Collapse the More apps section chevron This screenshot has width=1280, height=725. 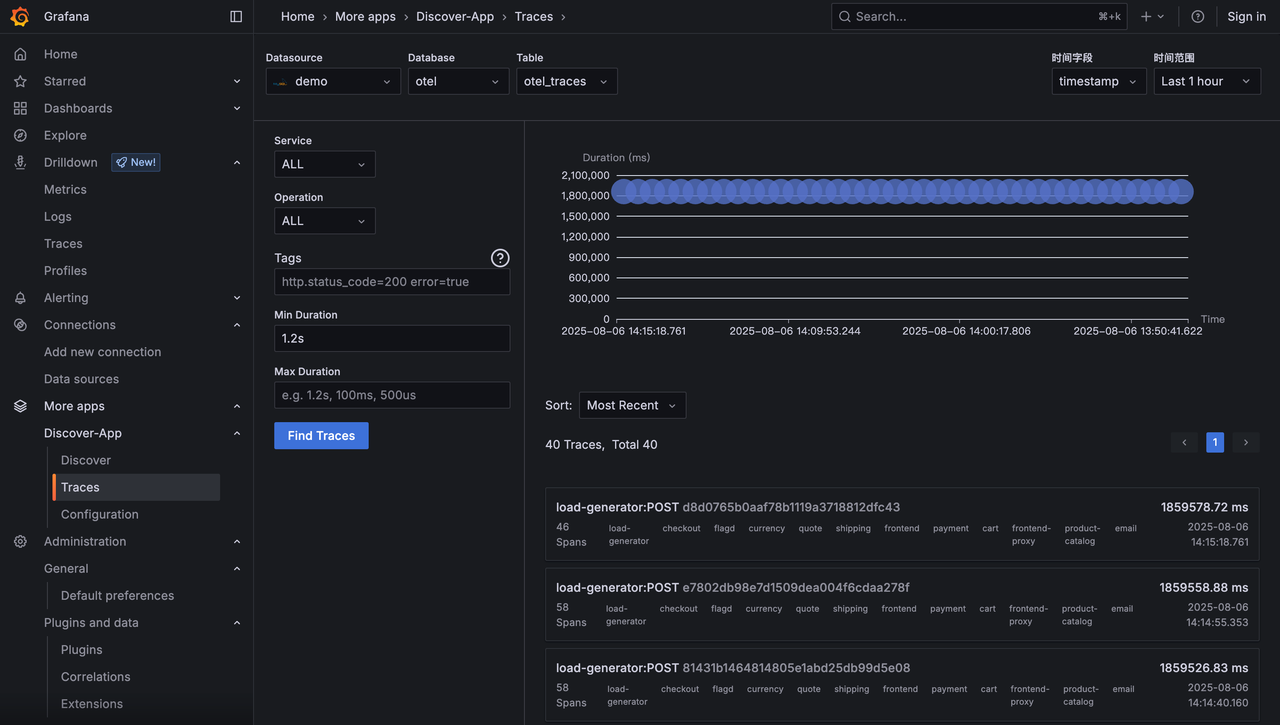[x=237, y=406]
